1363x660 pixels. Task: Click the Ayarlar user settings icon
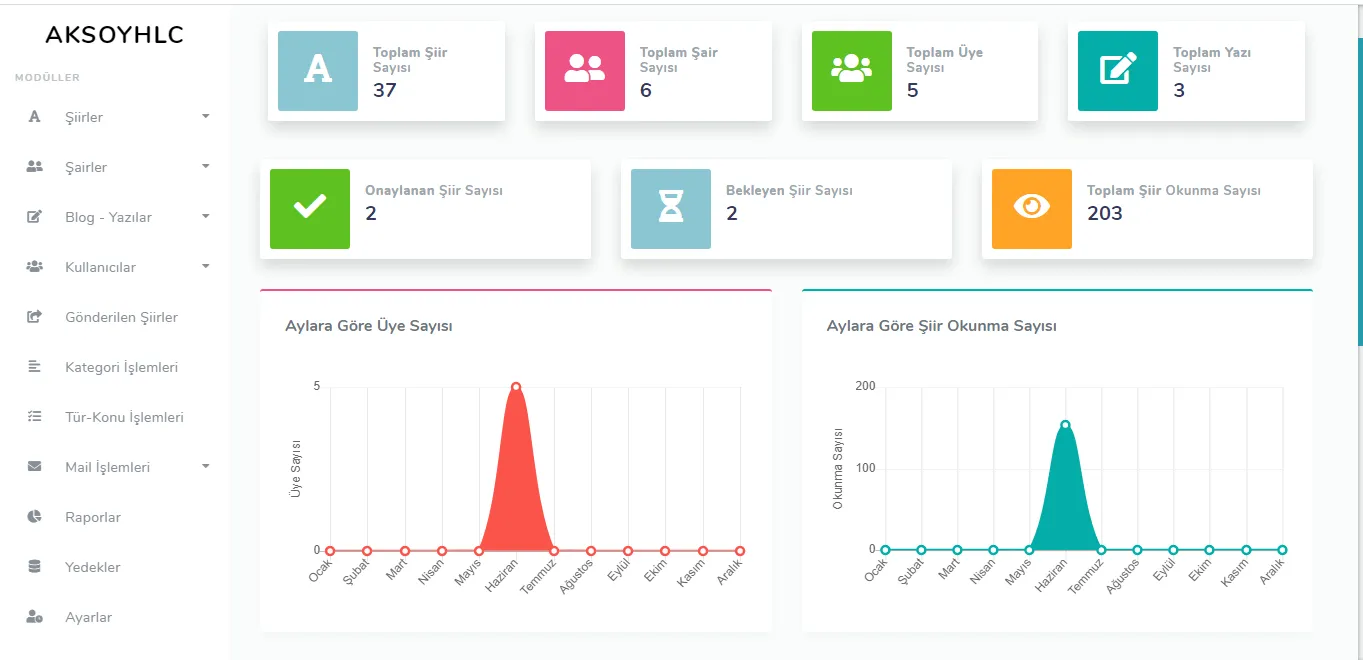(x=34, y=617)
